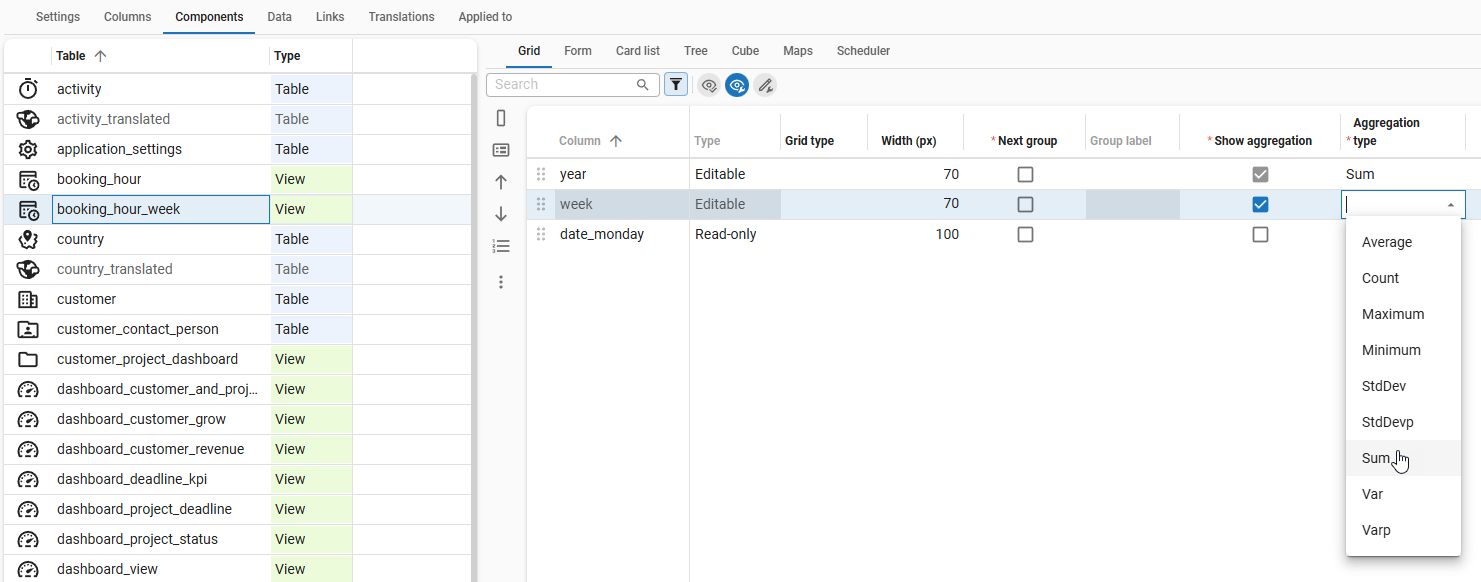Image resolution: width=1481 pixels, height=582 pixels.
Task: Choose Count in the open aggregation list
Action: click(x=1379, y=277)
